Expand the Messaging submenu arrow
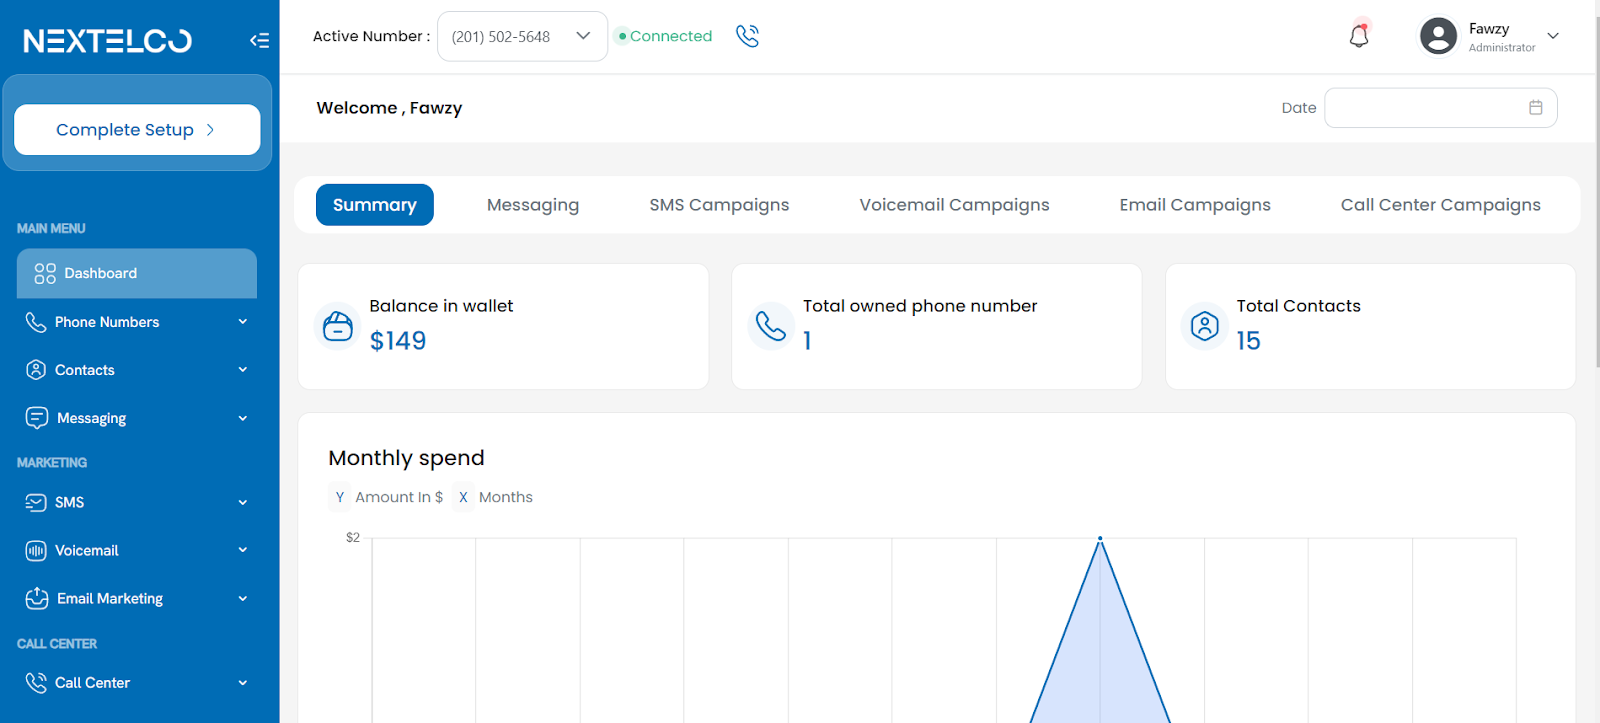 [x=243, y=418]
